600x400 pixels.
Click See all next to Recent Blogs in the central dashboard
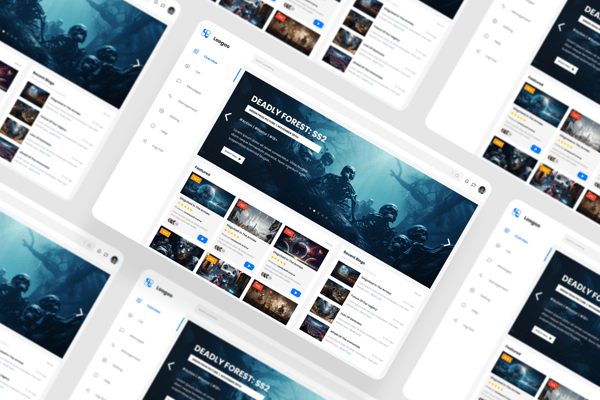pos(417,294)
